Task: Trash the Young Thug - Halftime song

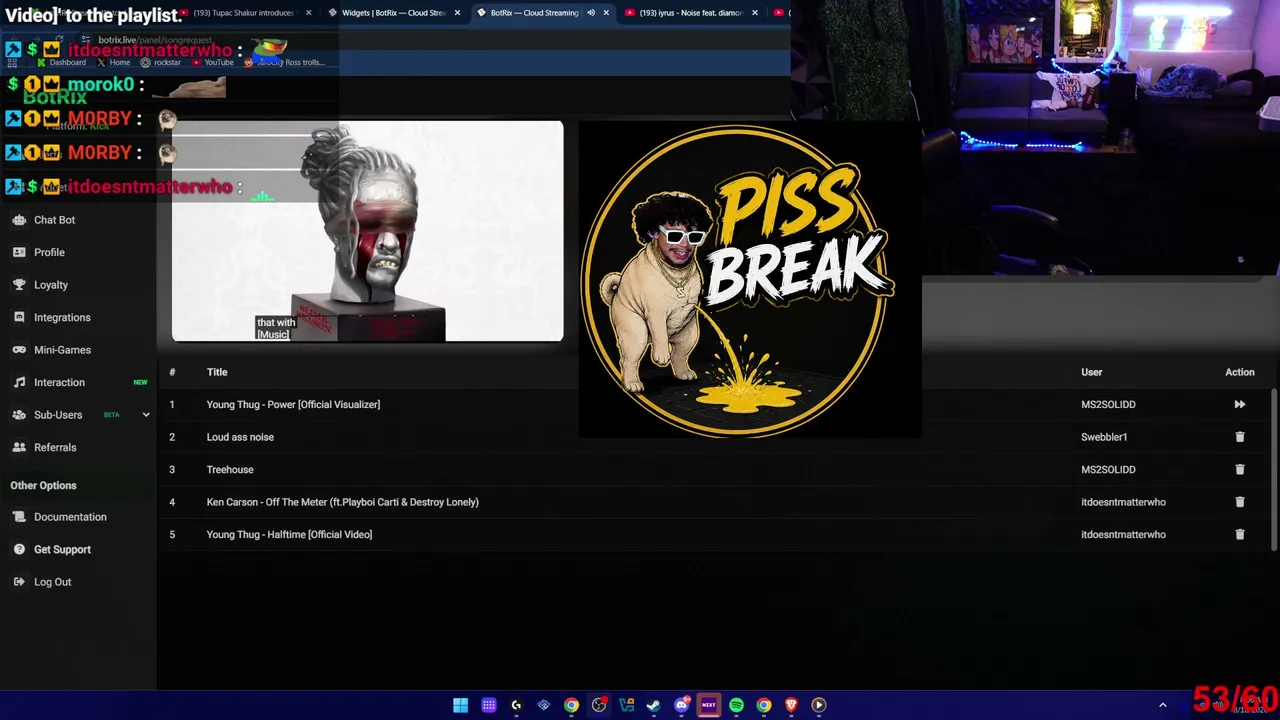Action: pyautogui.click(x=1240, y=534)
